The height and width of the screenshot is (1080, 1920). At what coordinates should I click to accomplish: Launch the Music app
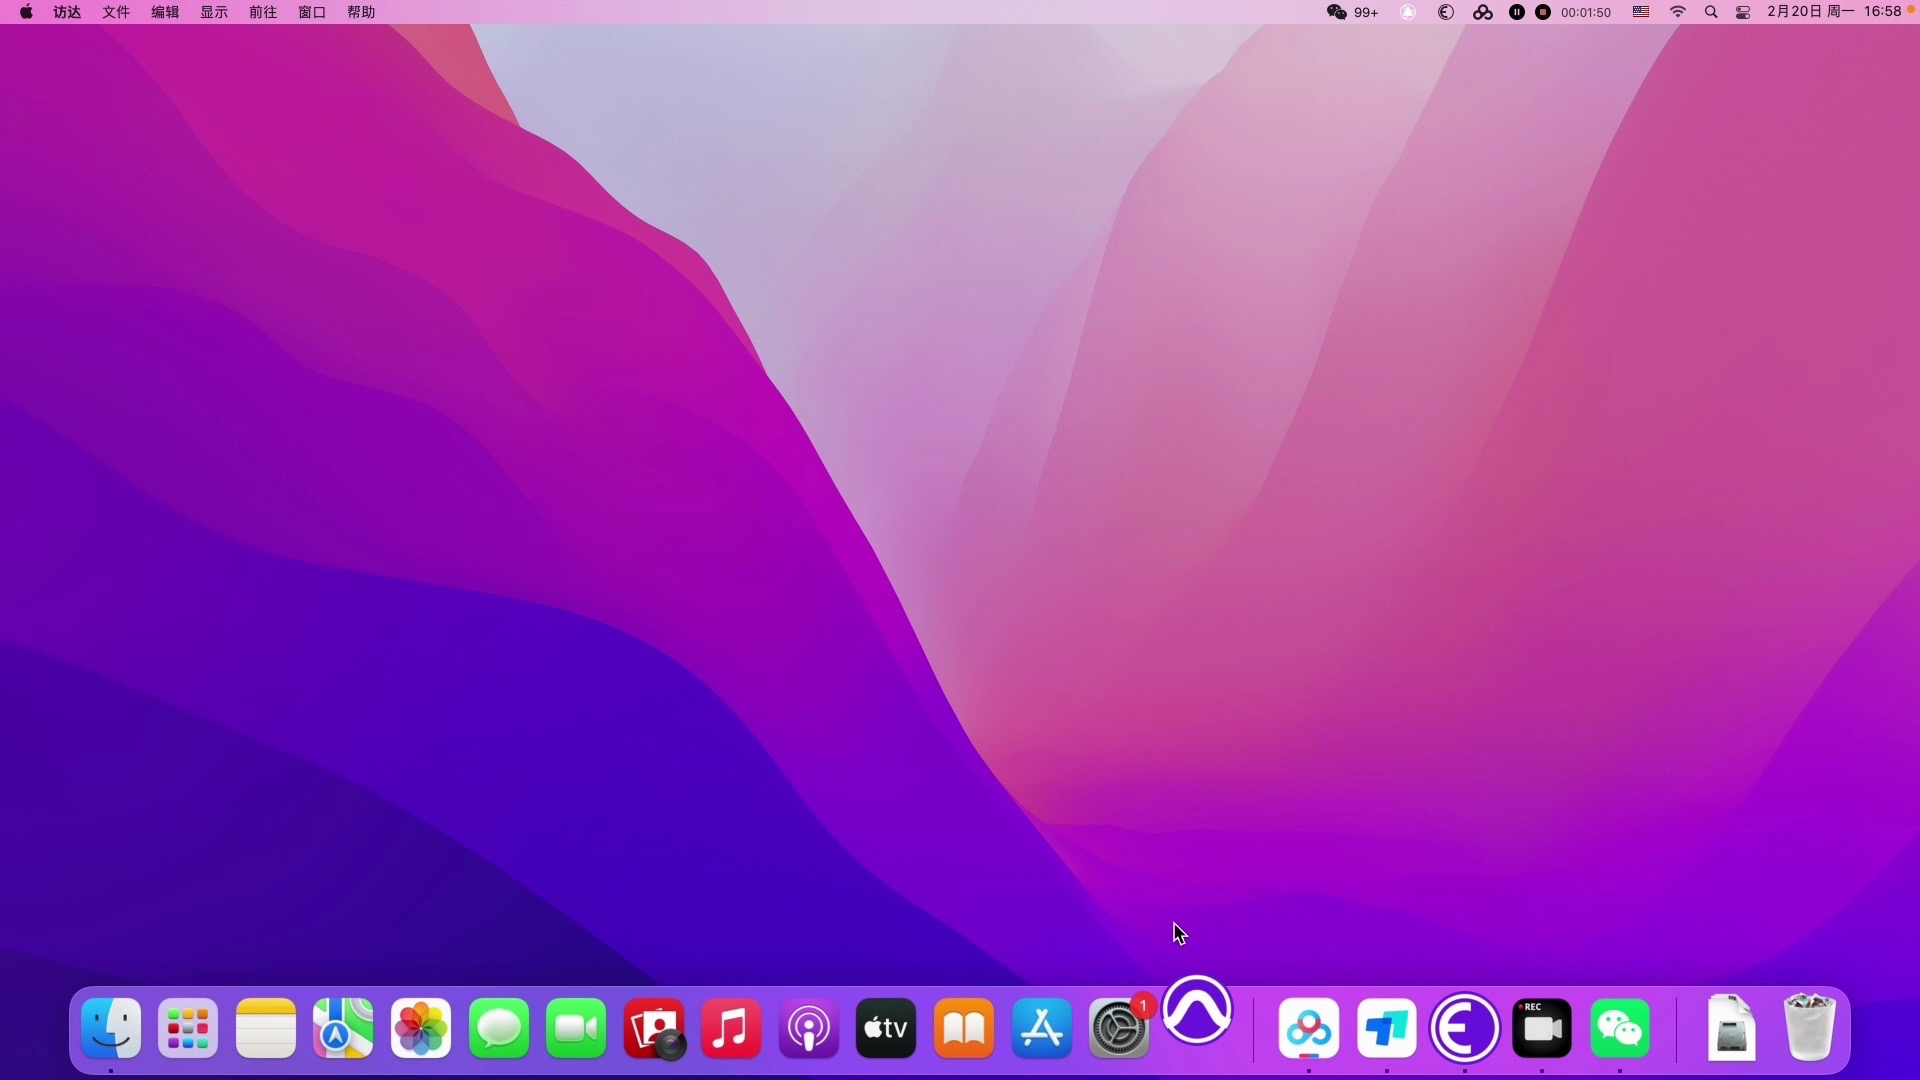coord(731,1028)
